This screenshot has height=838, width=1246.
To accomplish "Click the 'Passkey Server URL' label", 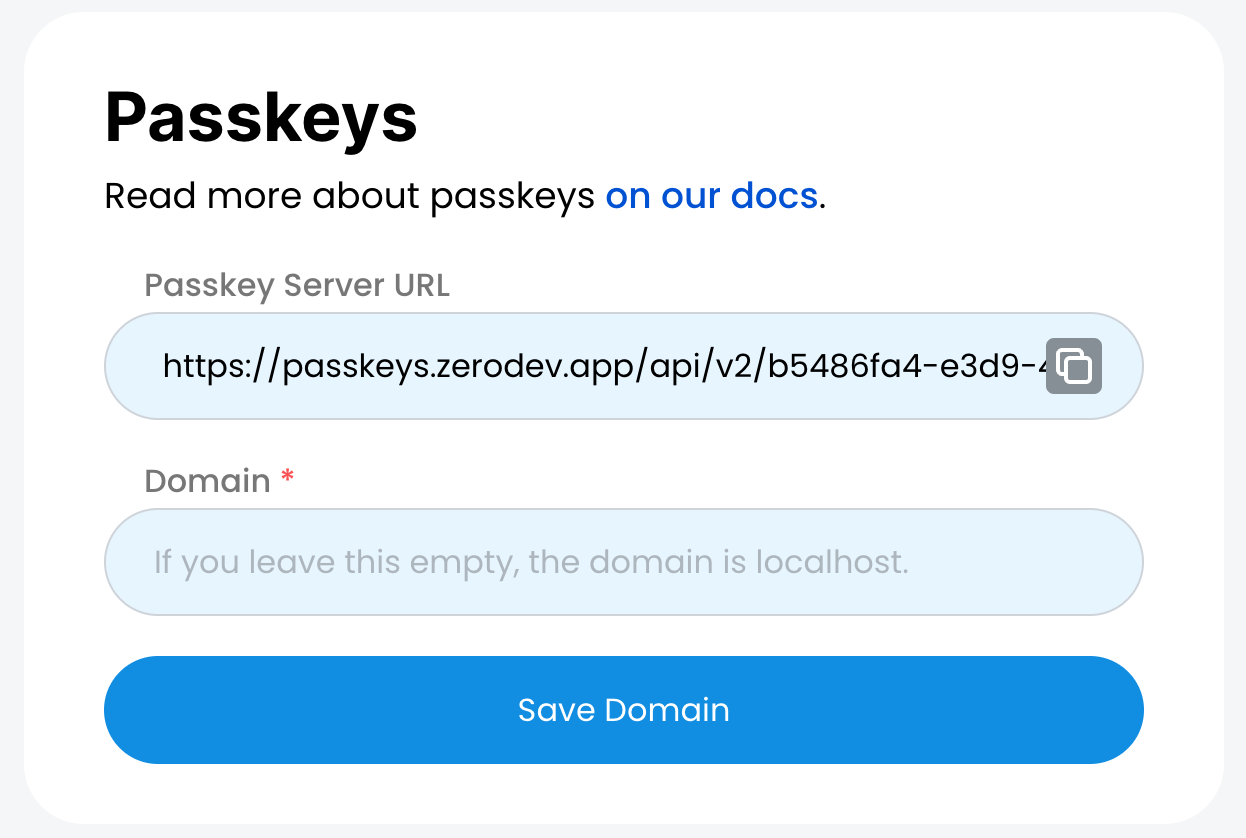I will pos(297,286).
